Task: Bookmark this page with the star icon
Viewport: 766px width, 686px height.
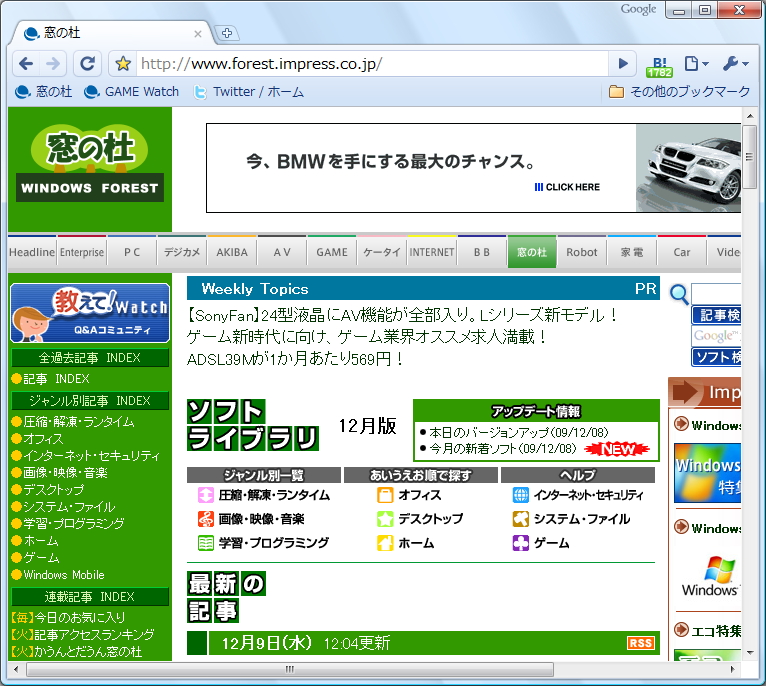Action: 123,64
